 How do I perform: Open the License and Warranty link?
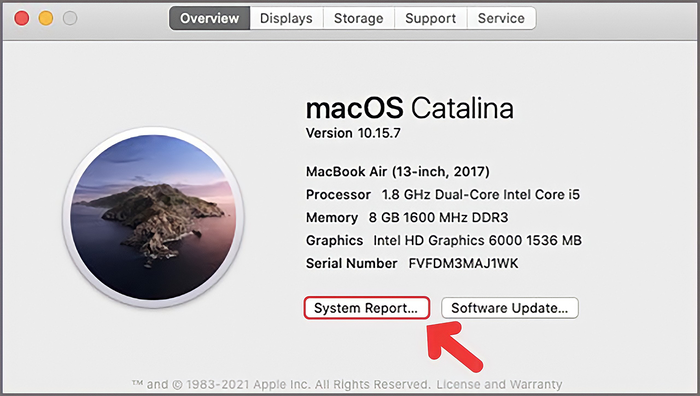coord(499,384)
